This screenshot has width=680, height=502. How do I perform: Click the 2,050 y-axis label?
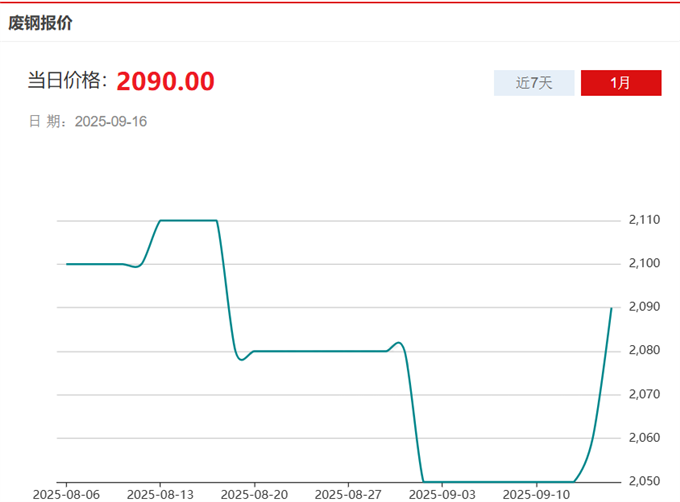[x=645, y=481]
